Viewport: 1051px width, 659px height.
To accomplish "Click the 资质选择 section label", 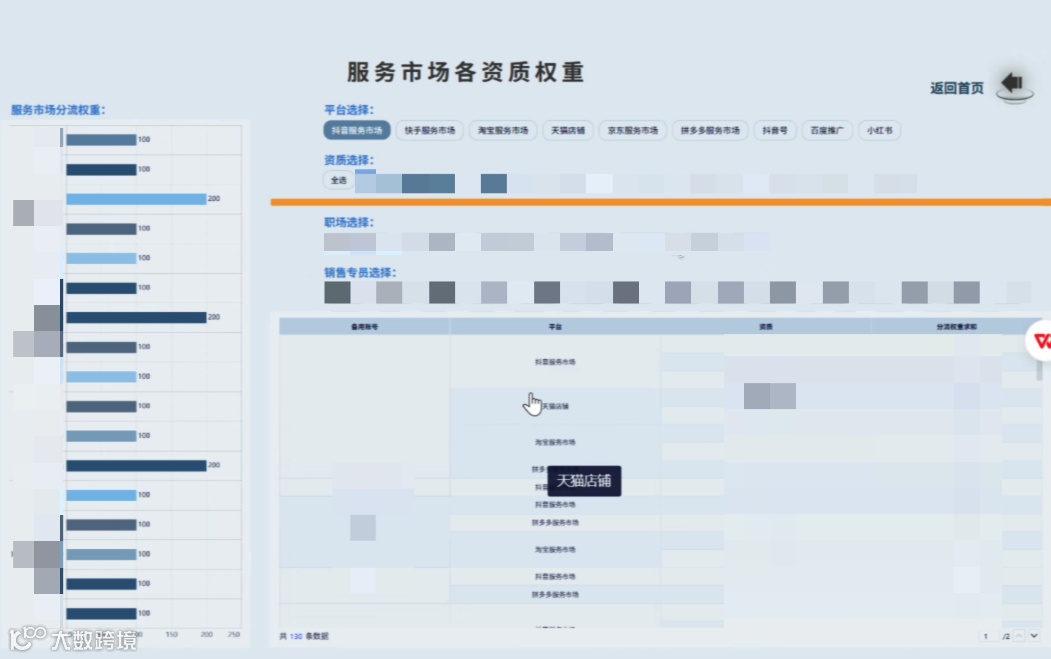I will coord(349,160).
